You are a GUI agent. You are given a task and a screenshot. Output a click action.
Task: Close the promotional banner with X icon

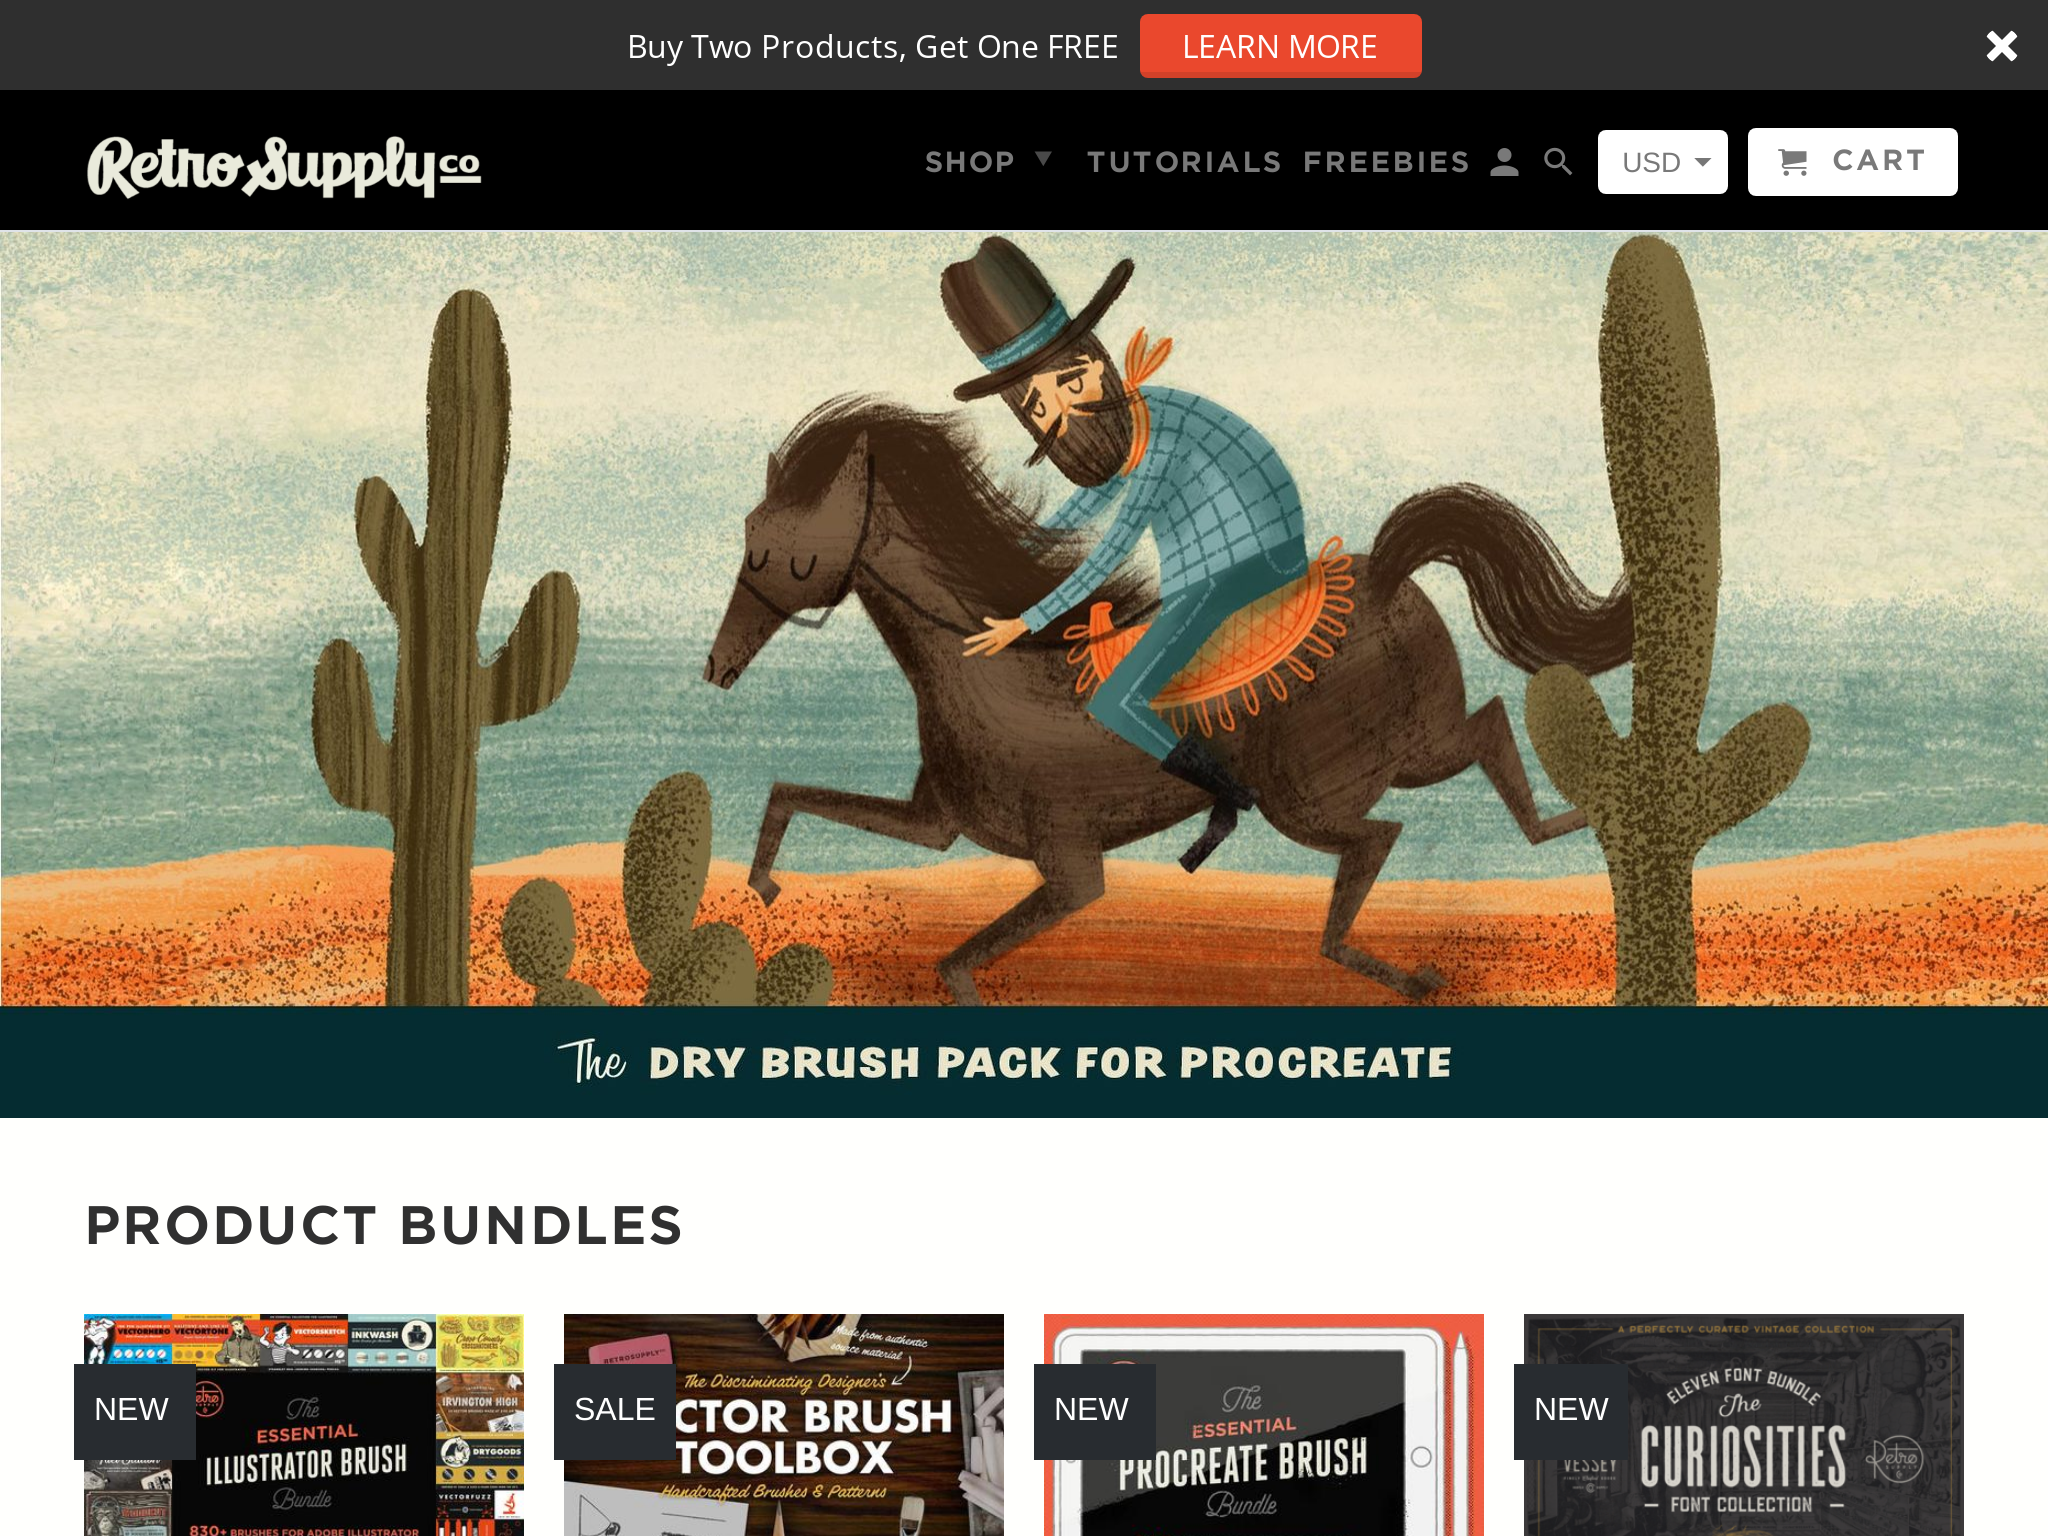pyautogui.click(x=2001, y=46)
